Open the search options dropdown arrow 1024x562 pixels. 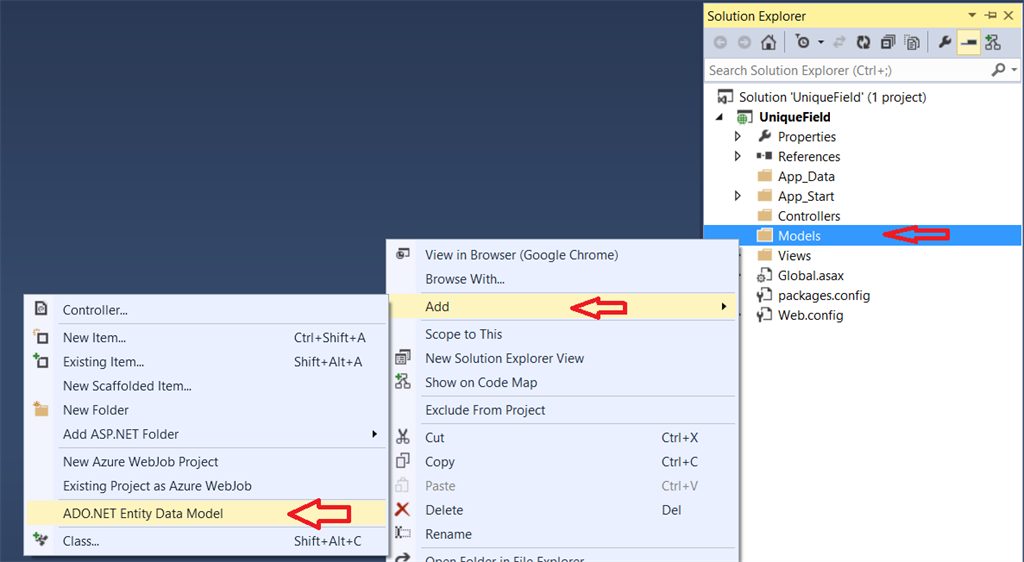[1014, 70]
